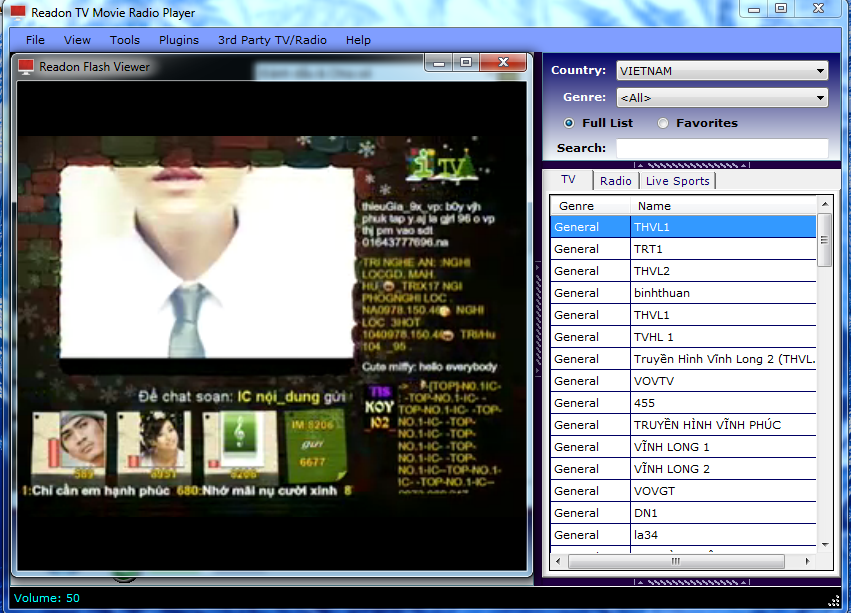Viewport: 851px width, 613px height.
Task: Click the resize grip in status bar
Action: point(834,601)
